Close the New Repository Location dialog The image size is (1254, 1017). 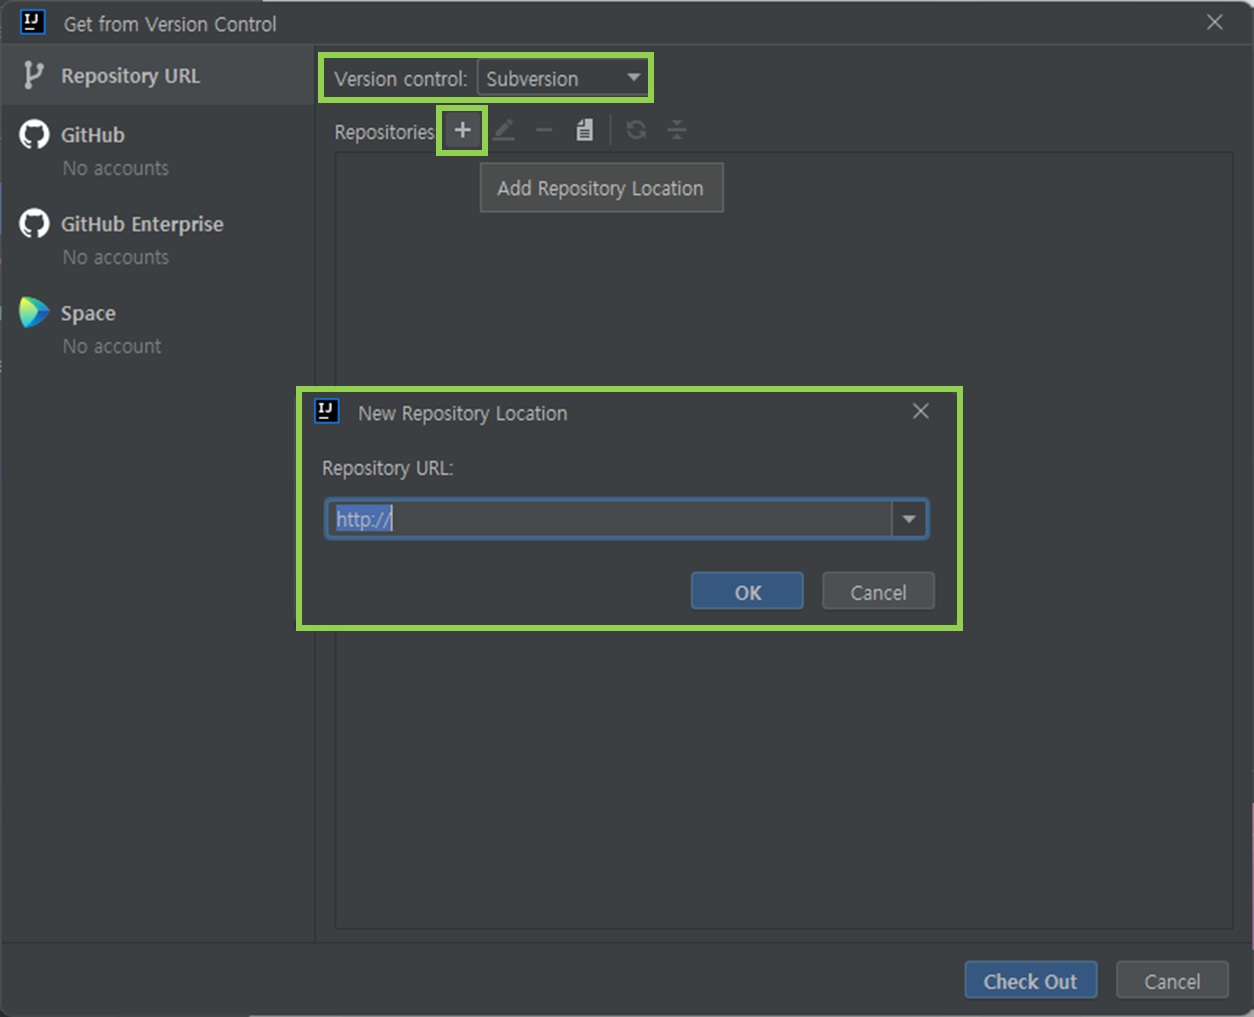coord(921,411)
